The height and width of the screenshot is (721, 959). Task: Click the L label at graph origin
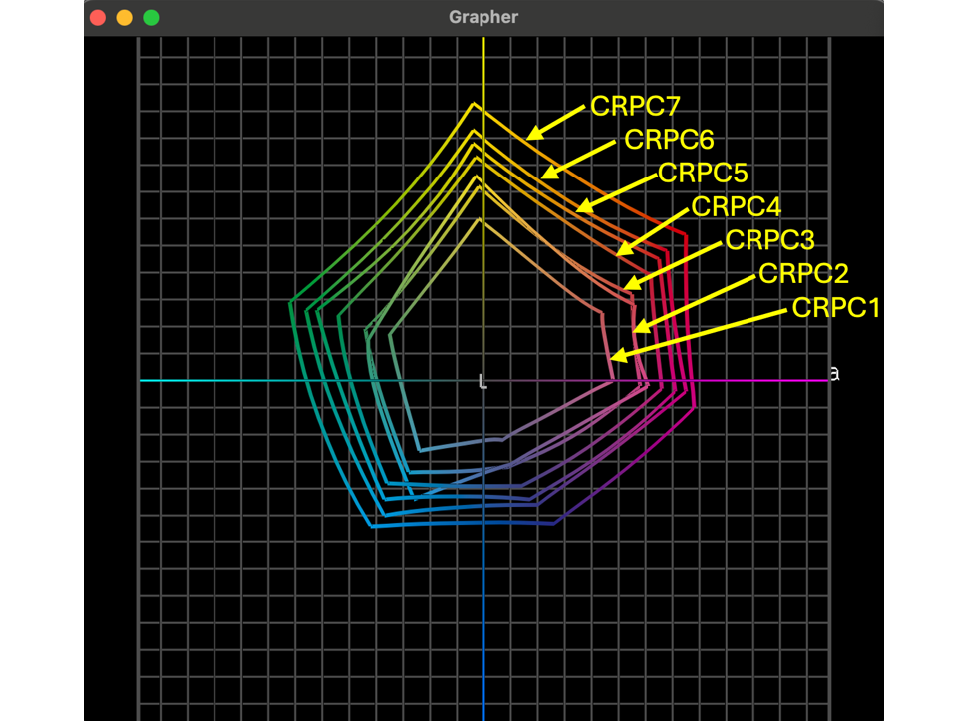(x=483, y=382)
